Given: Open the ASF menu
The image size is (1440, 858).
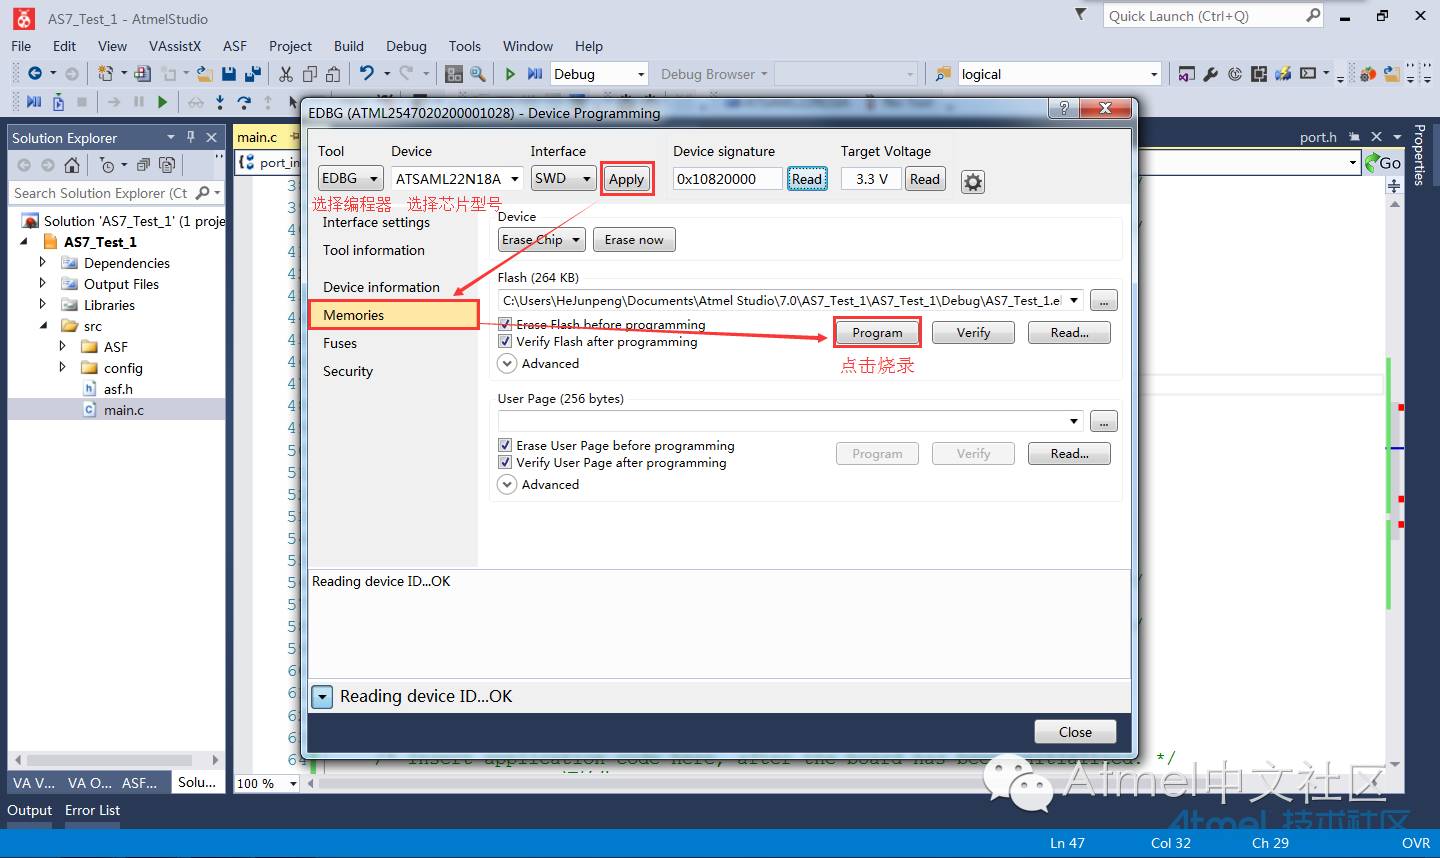Looking at the screenshot, I should pos(234,46).
